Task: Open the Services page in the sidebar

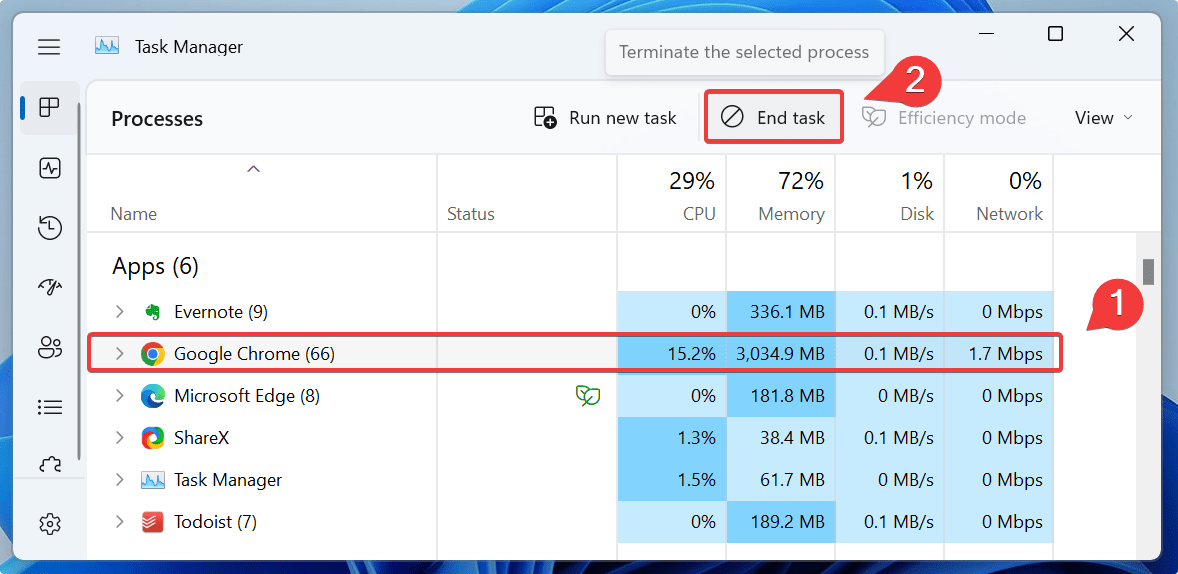Action: 50,466
